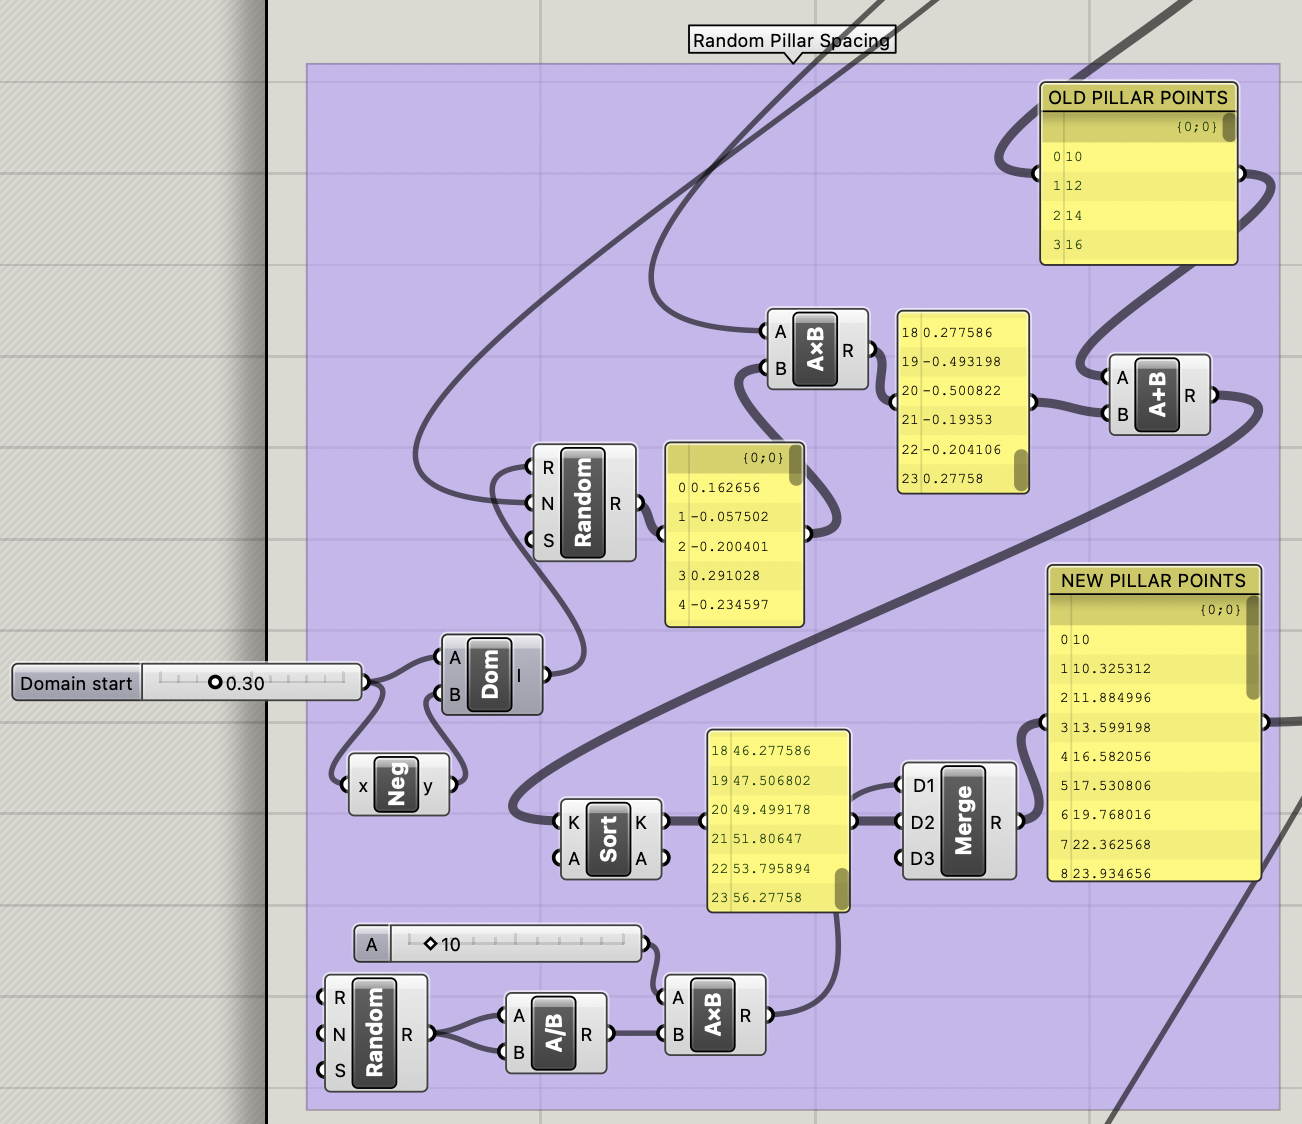Click the A input of Sort
Image resolution: width=1302 pixels, height=1124 pixels.
pos(574,858)
